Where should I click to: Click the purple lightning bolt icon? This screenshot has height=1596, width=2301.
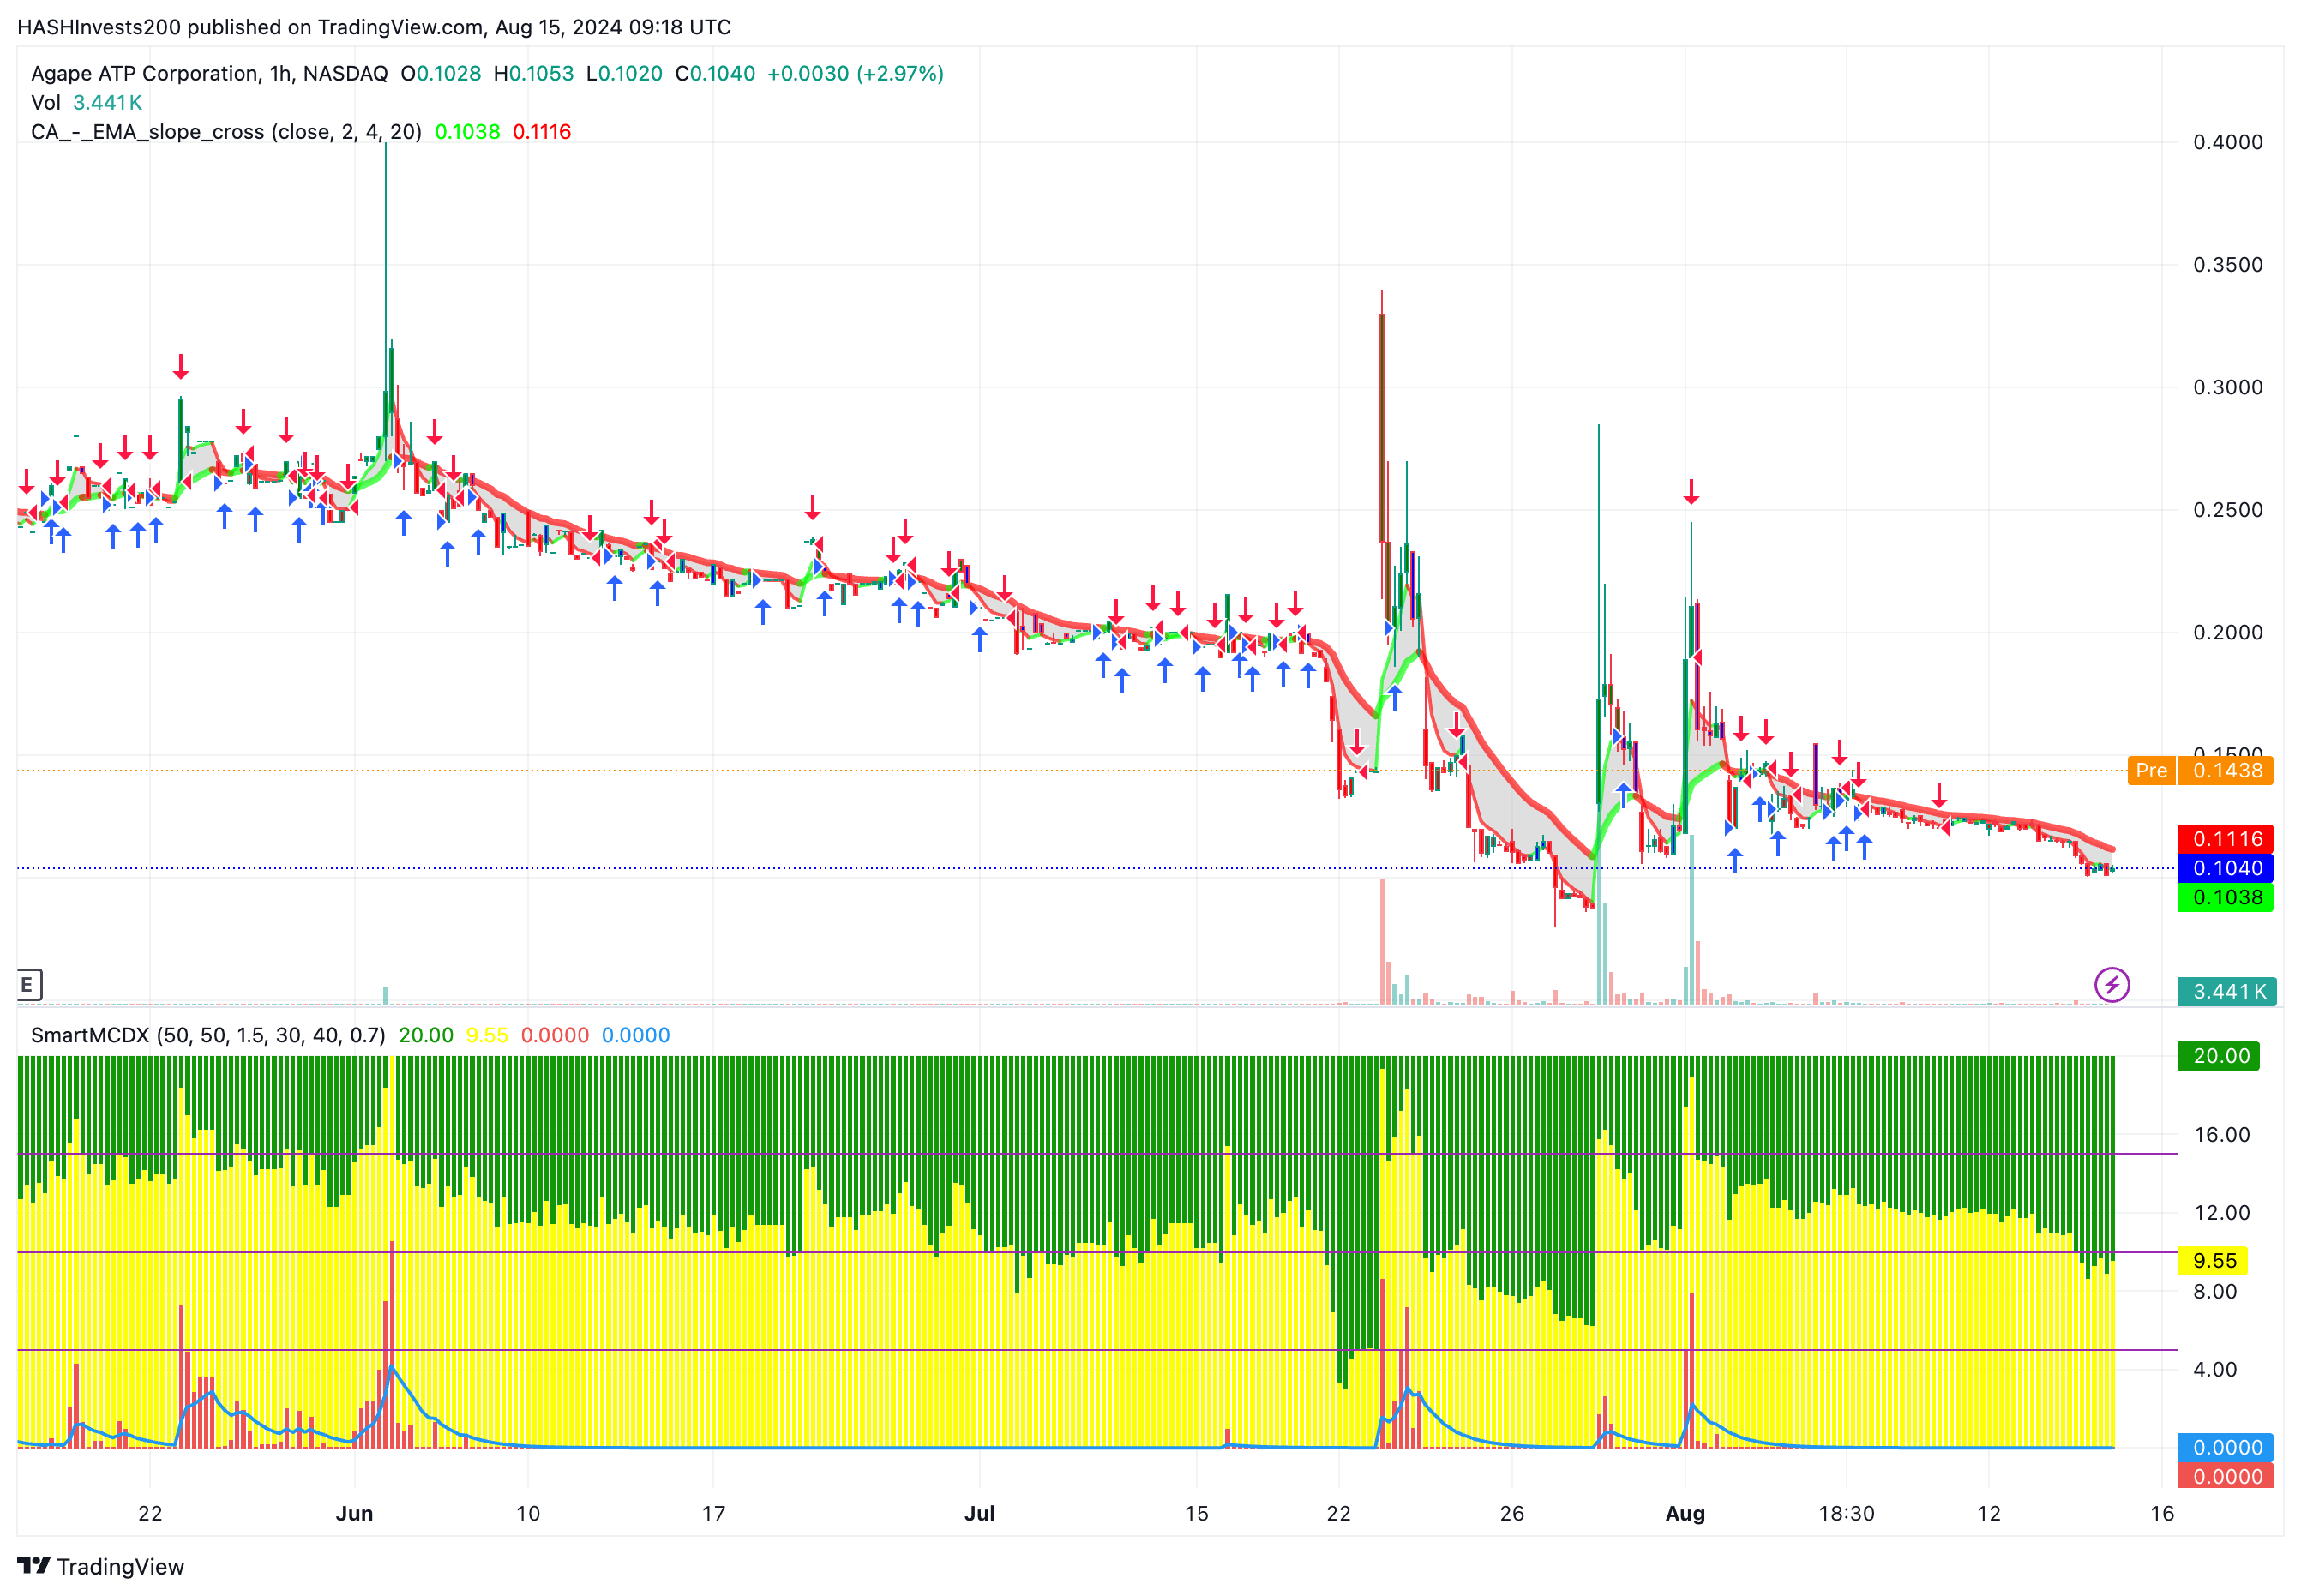[2111, 985]
